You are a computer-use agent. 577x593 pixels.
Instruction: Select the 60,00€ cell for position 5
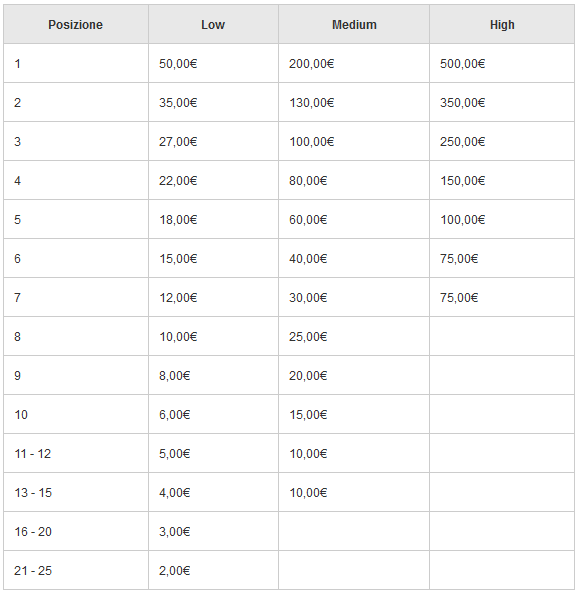[354, 219]
